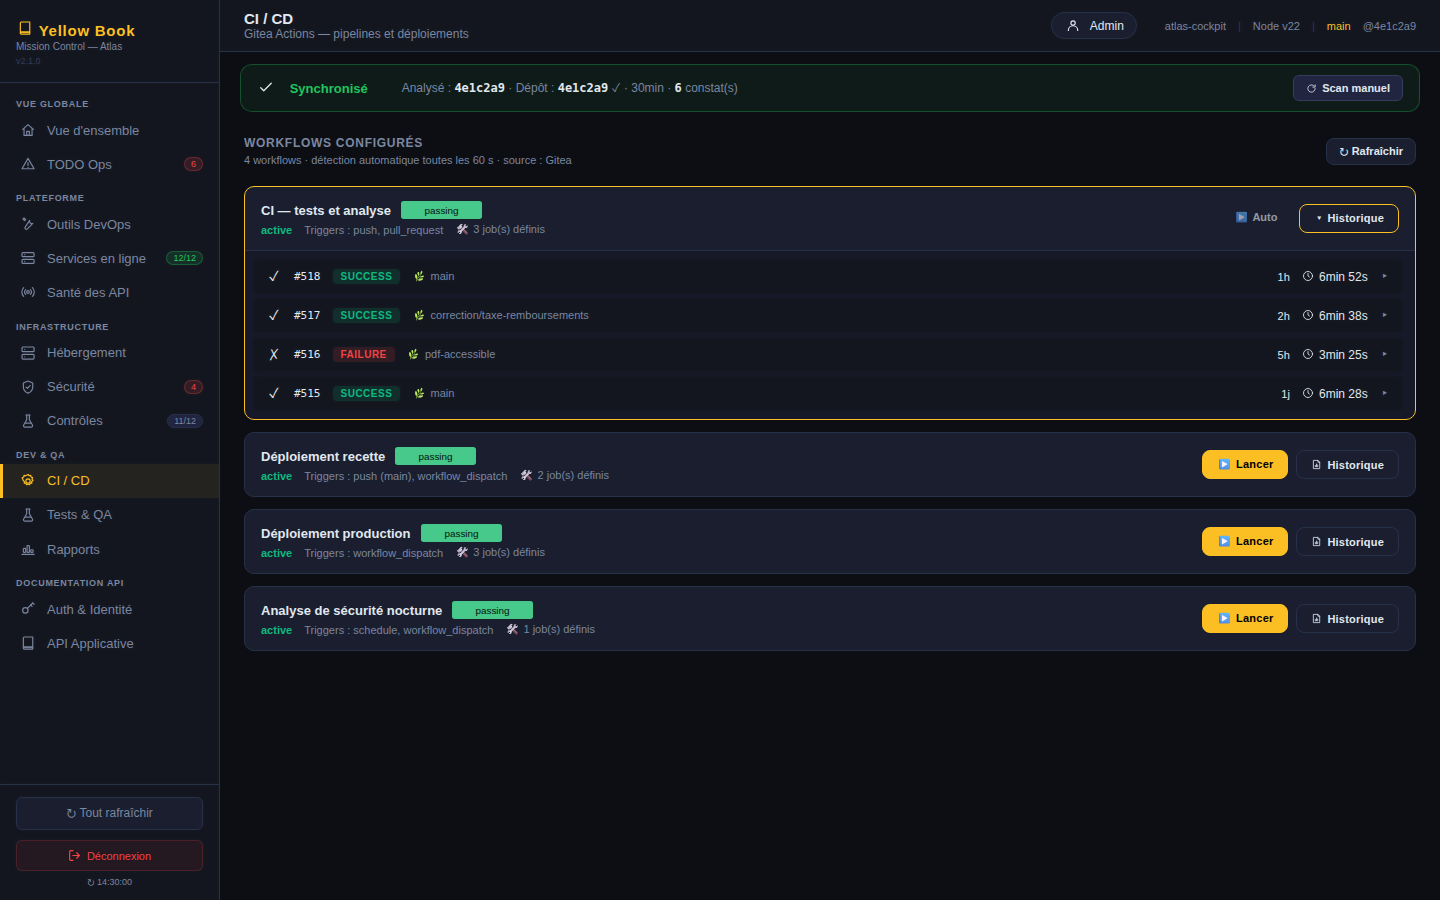1440x900 pixels.
Task: Click passing badge on Déploiement production
Action: tap(461, 533)
